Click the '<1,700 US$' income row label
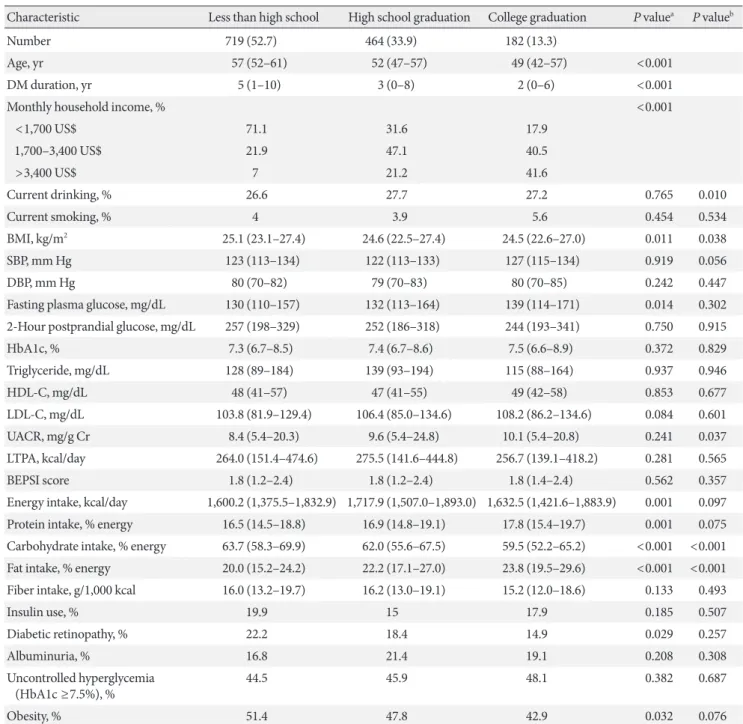This screenshot has height=724, width=743. (x=45, y=129)
